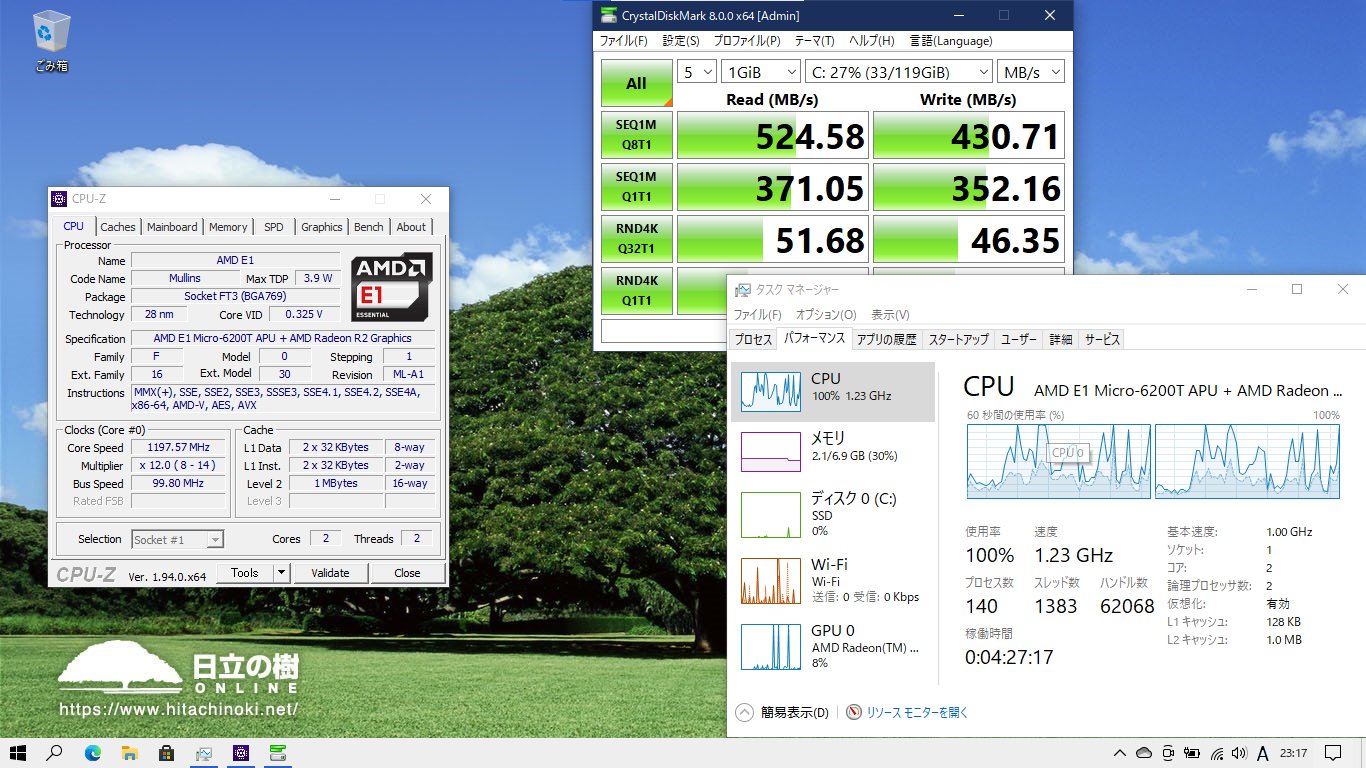Screen dimensions: 1366x768
Task: Switch to CPU-Z Caches tab
Action: pos(118,227)
